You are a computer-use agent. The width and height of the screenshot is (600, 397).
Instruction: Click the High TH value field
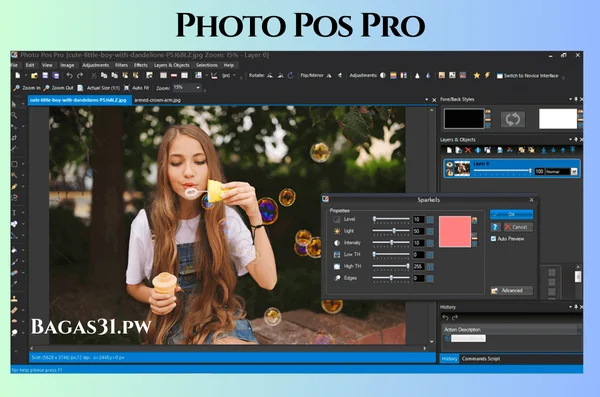coord(419,266)
